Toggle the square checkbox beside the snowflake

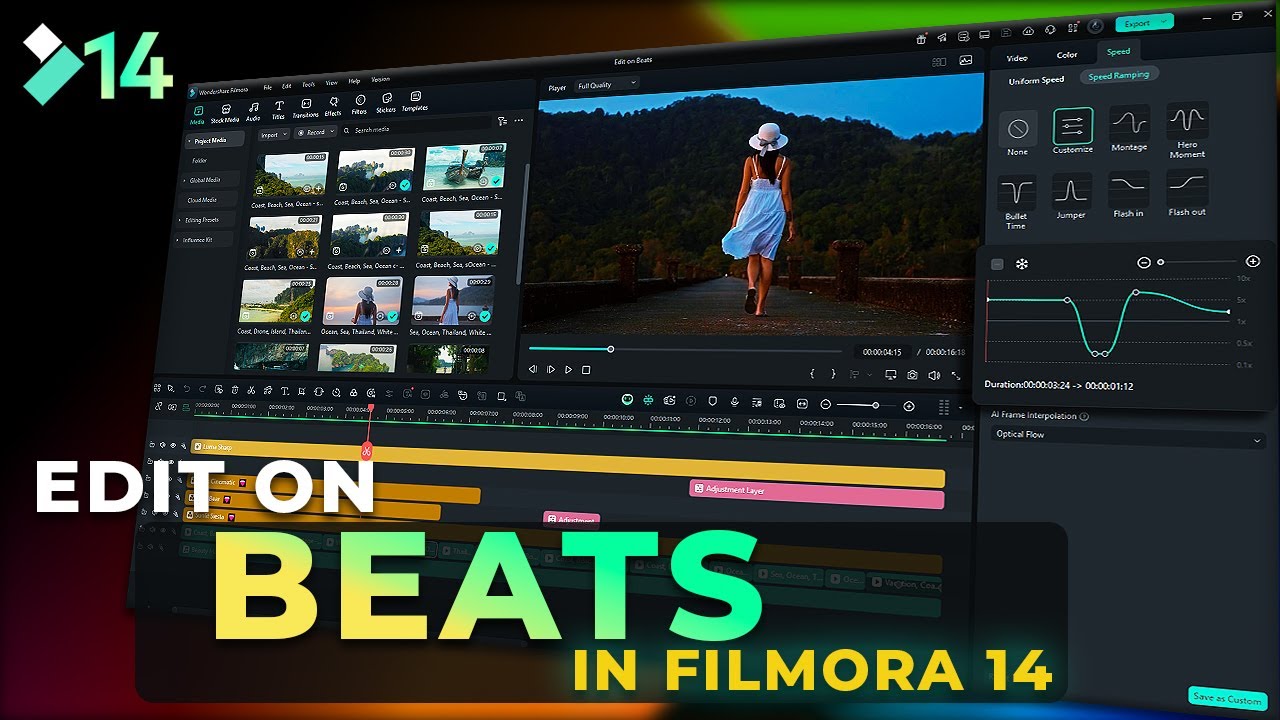pos(997,264)
